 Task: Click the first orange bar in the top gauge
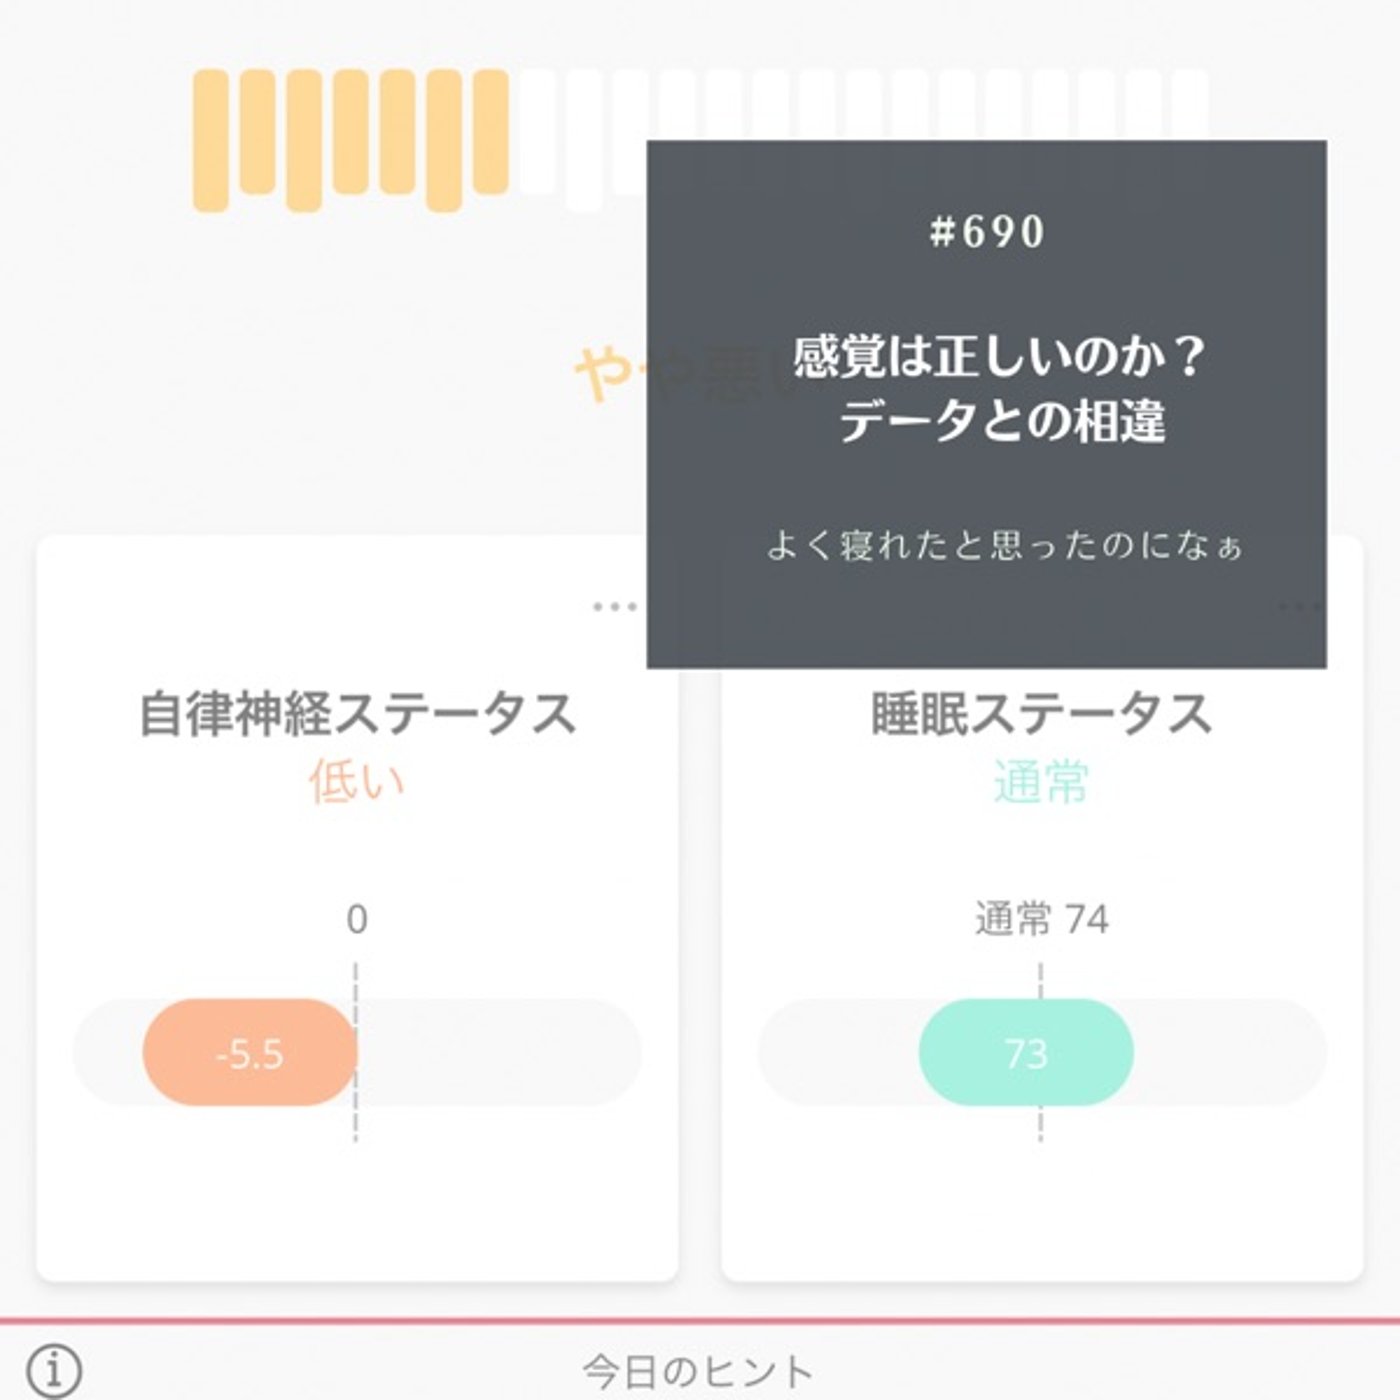coord(210,140)
